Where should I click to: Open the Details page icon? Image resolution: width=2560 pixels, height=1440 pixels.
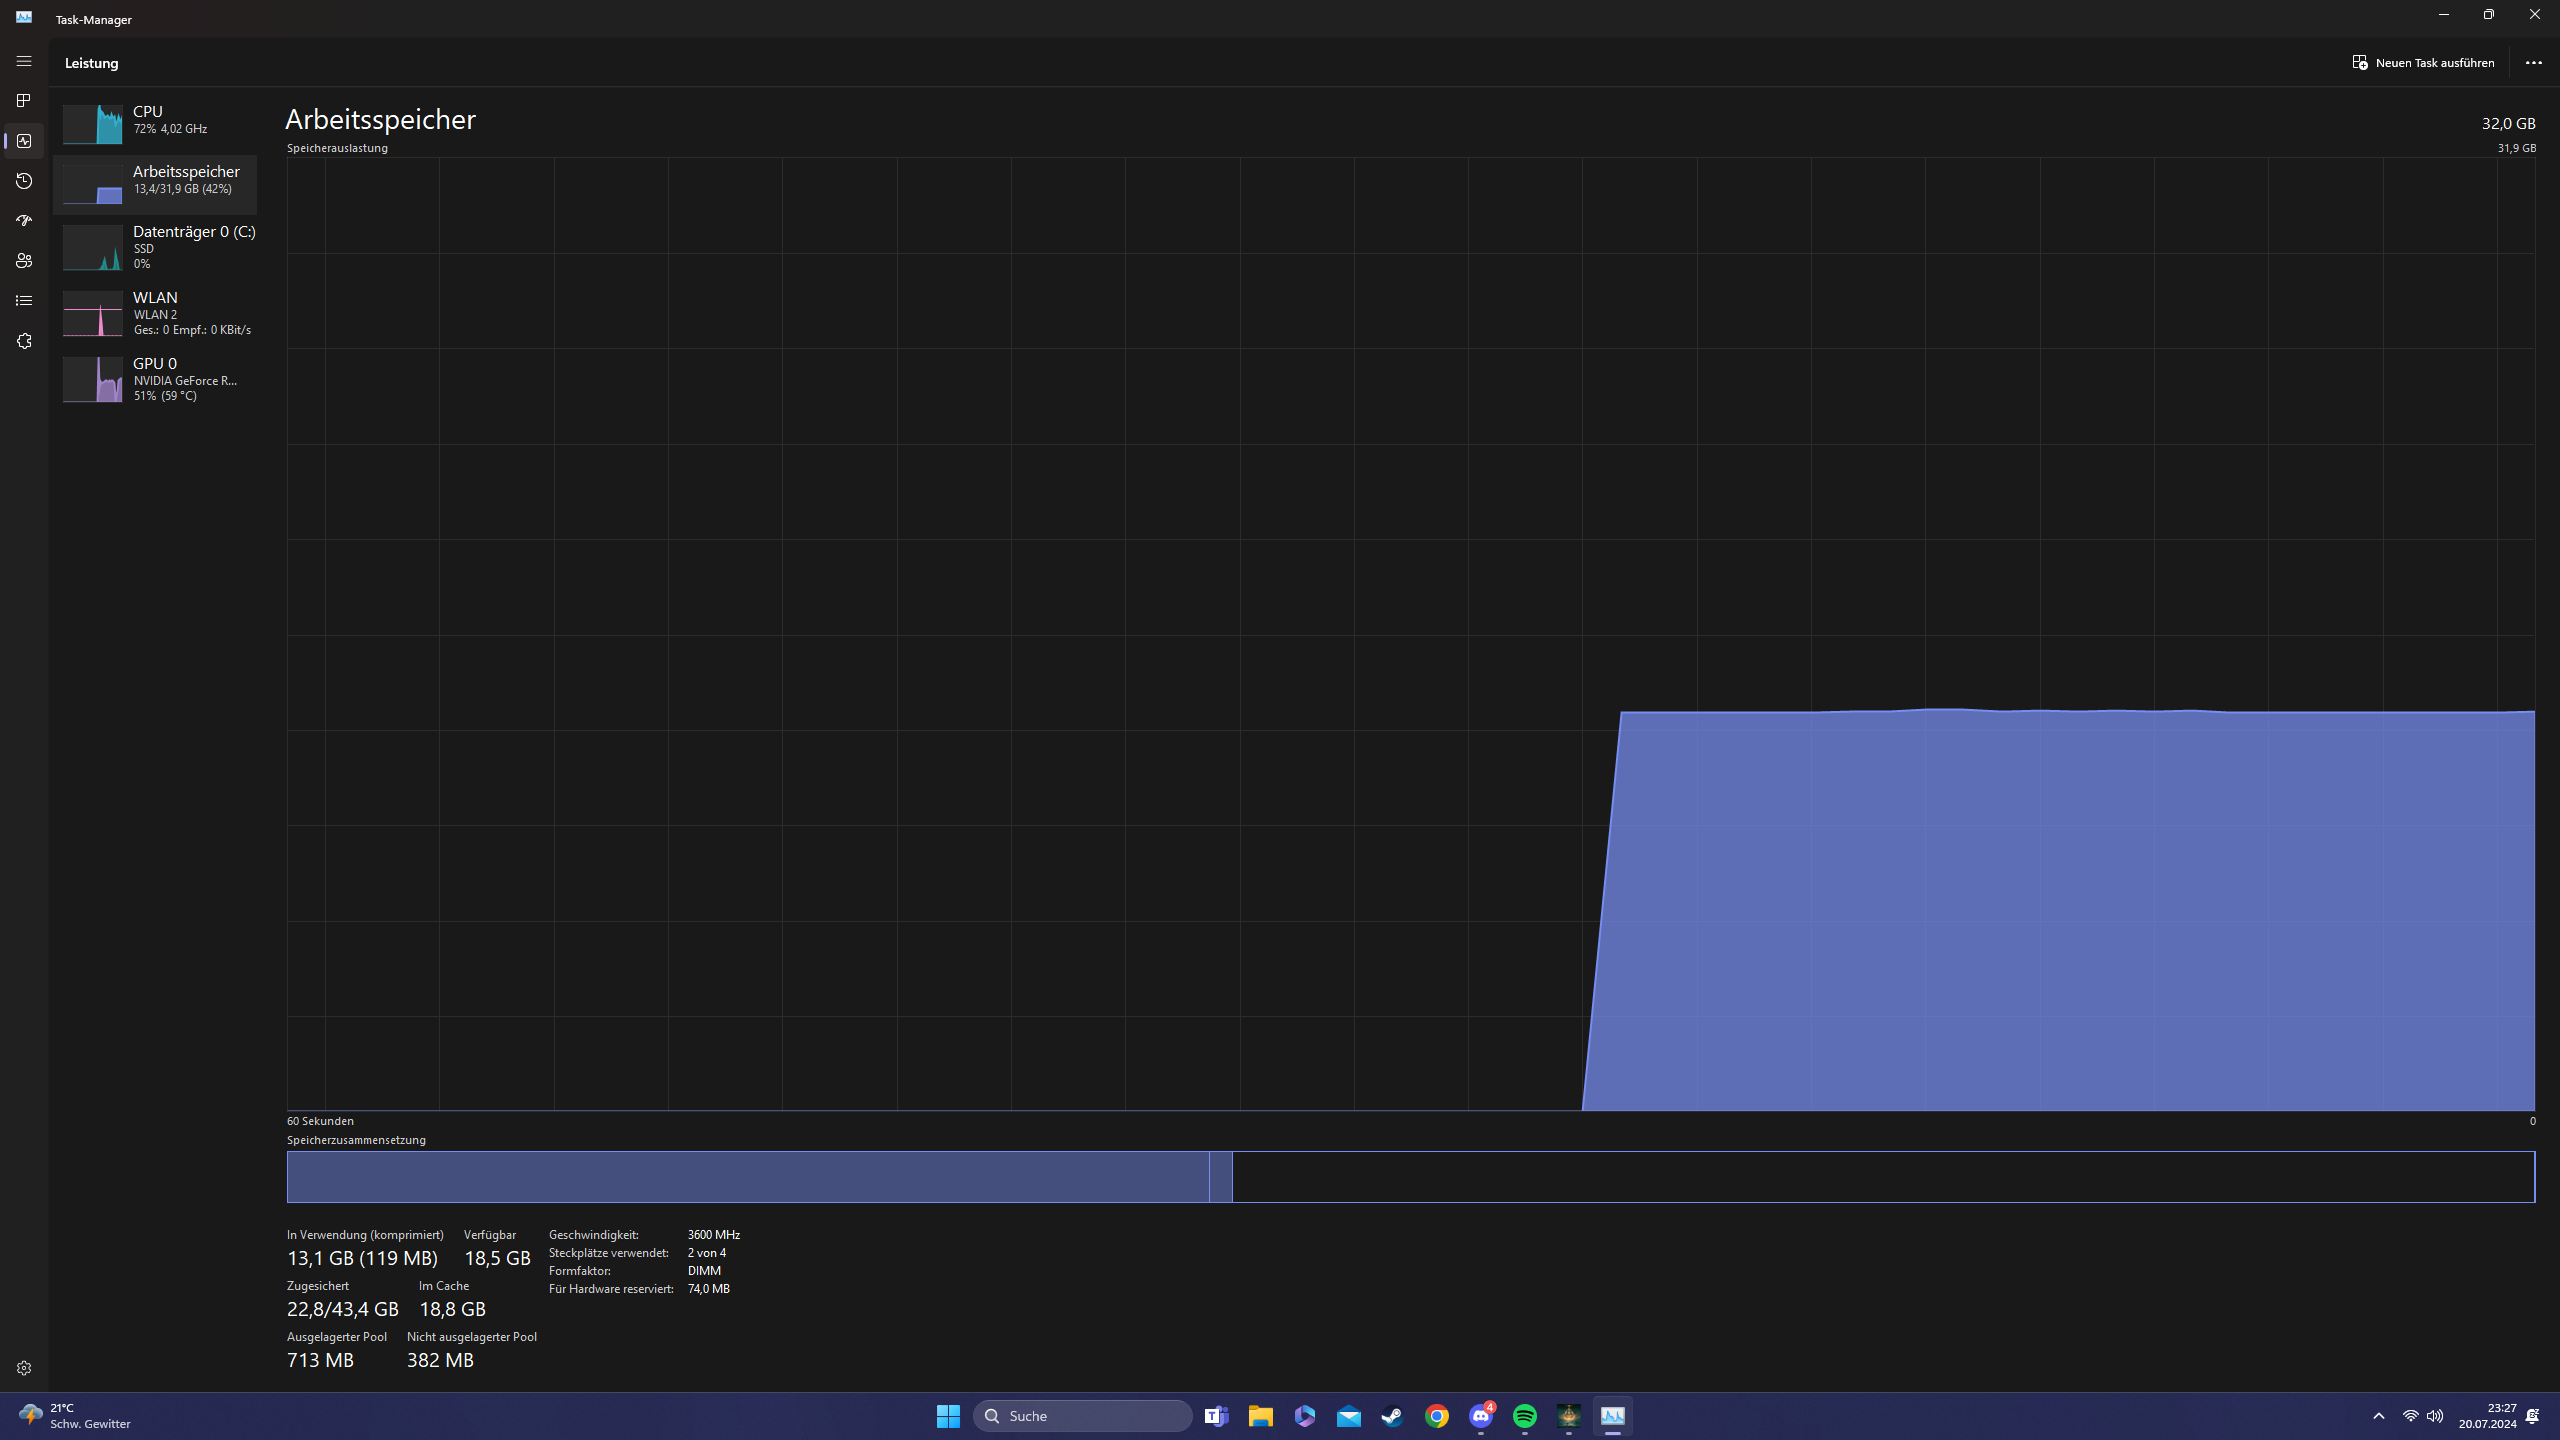pos(24,301)
